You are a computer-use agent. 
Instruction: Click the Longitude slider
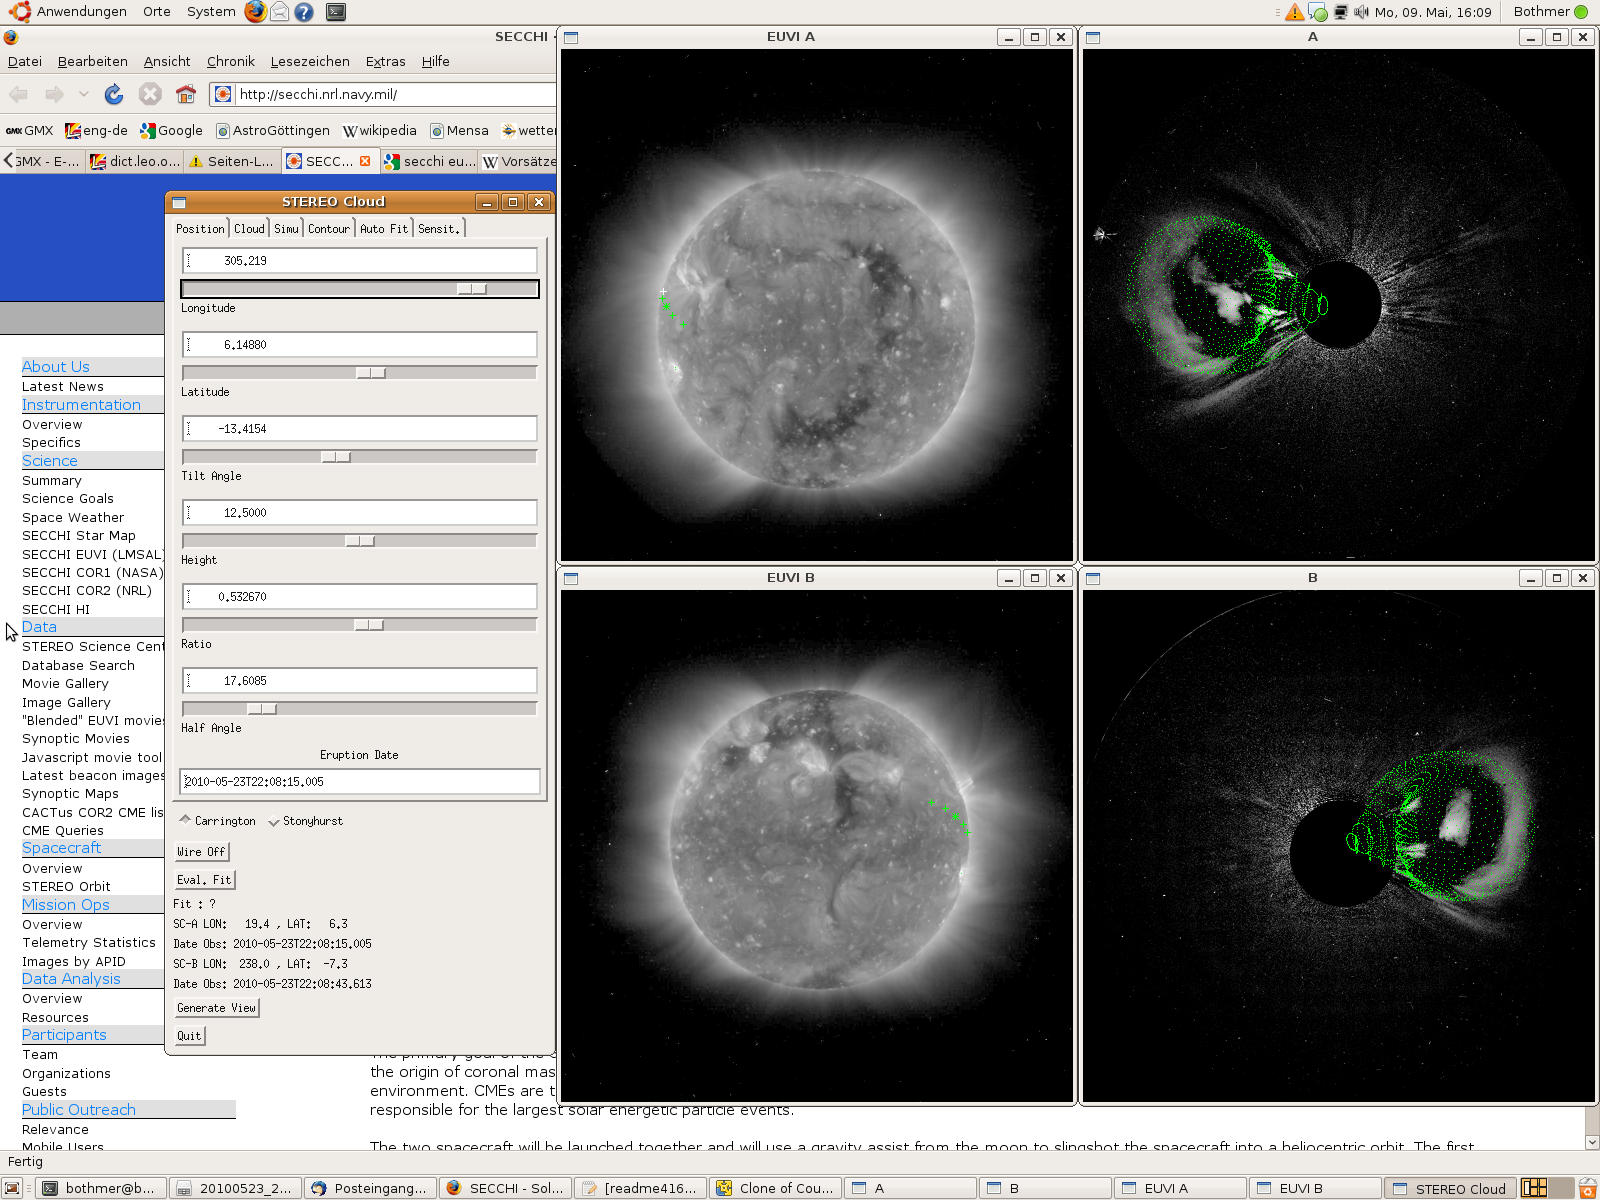(x=360, y=289)
